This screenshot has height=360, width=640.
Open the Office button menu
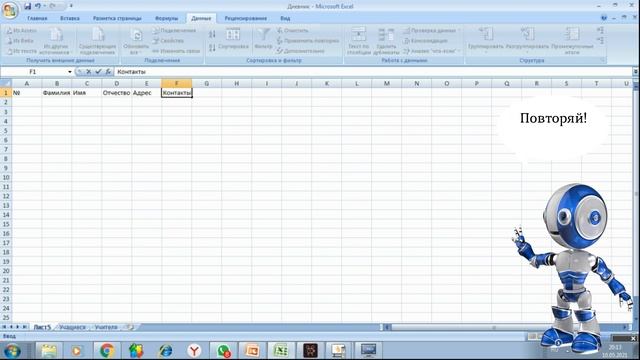(10, 10)
